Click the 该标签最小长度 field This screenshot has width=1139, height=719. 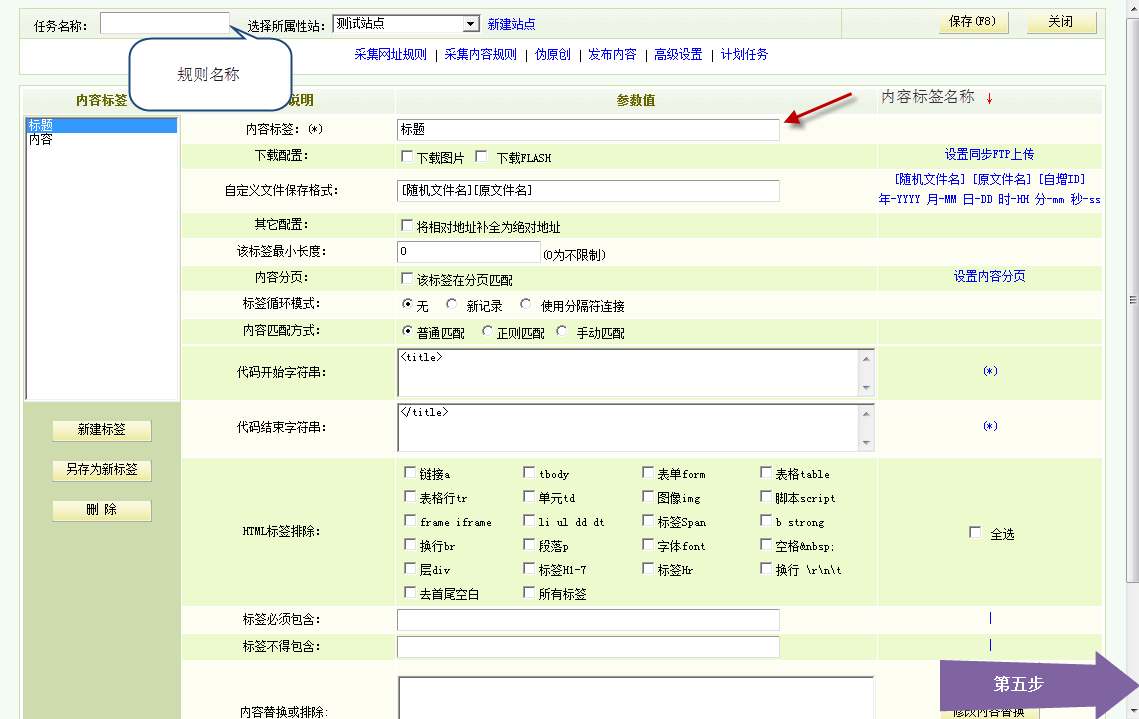coord(469,252)
